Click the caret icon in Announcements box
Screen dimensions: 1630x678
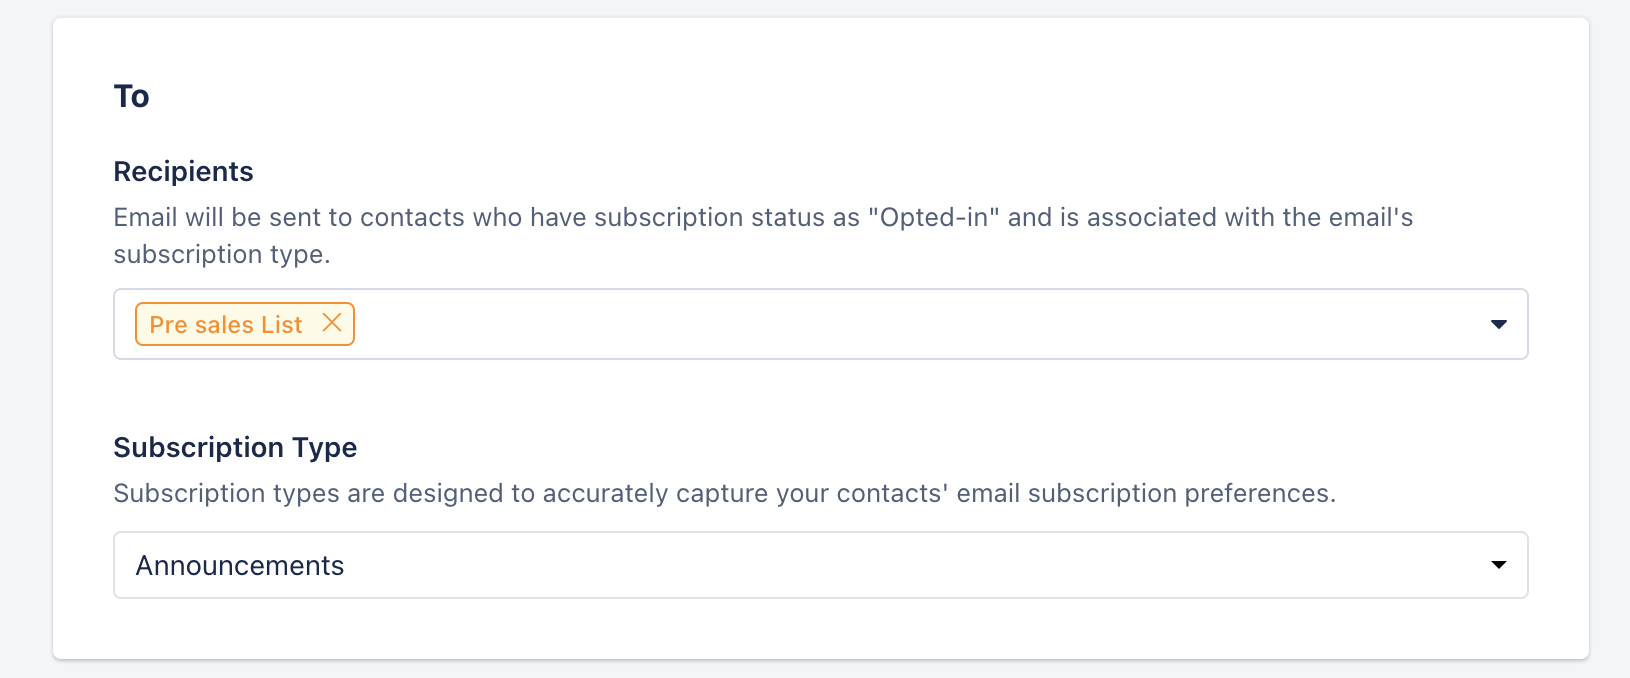pos(1498,565)
